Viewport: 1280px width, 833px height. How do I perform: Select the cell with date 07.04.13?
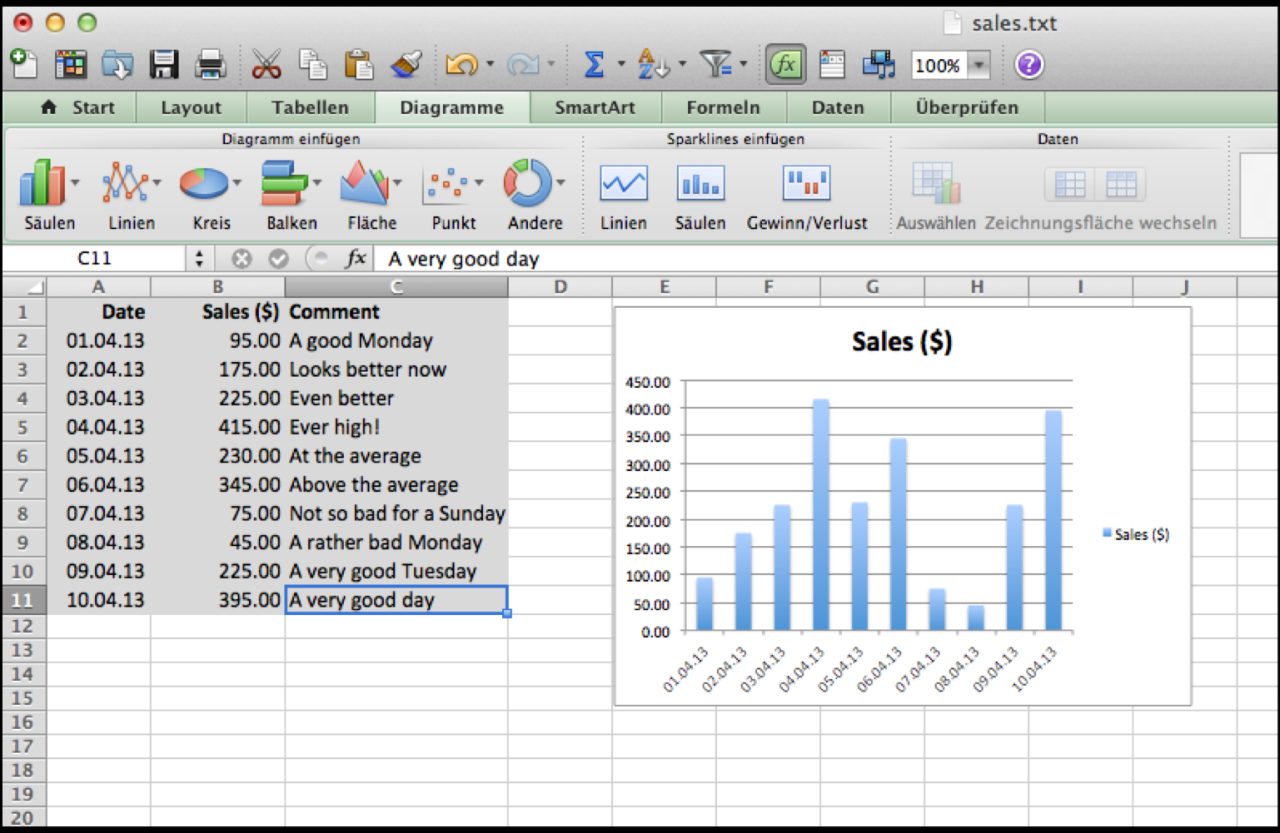98,514
